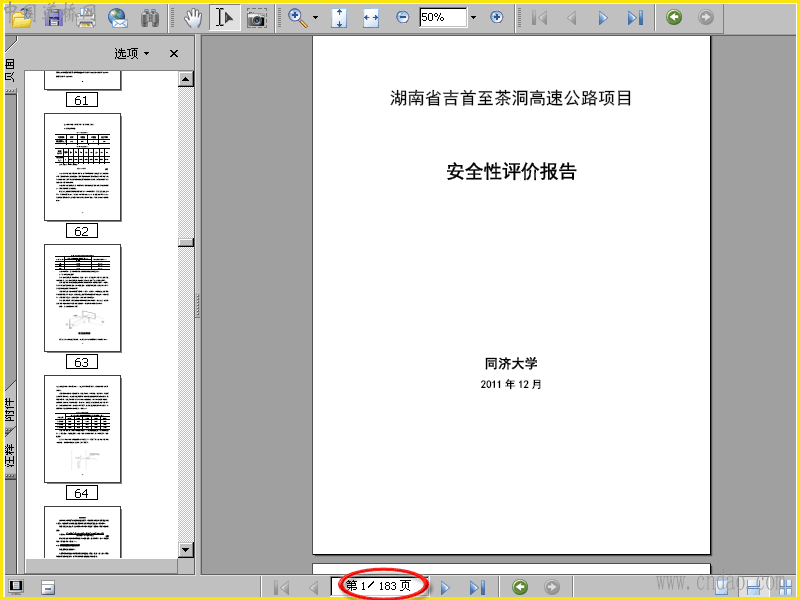Click the heading 湖南省吉首至茶洞高速公路项目
This screenshot has height=600, width=800.
pos(511,98)
